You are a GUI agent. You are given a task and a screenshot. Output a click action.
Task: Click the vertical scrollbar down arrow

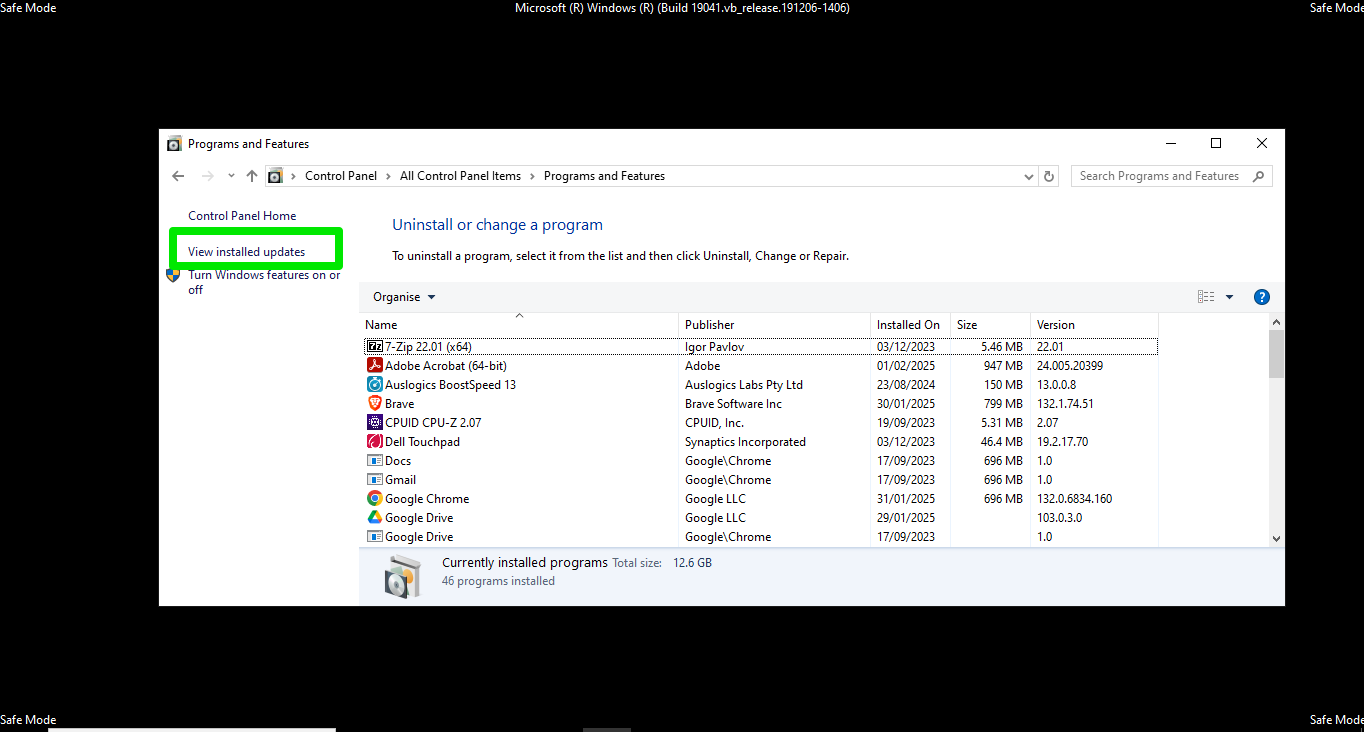click(1276, 538)
